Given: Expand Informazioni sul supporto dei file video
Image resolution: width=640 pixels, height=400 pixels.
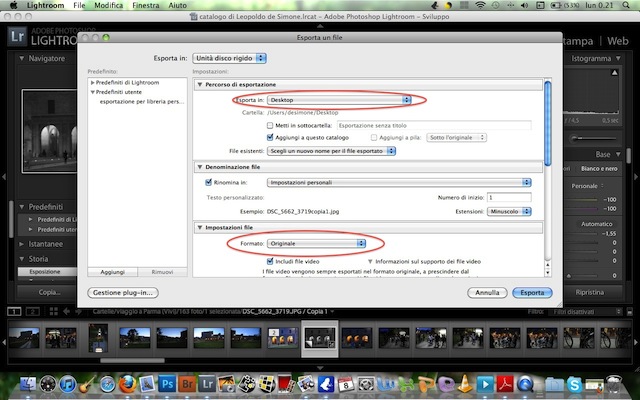Looking at the screenshot, I should (370, 262).
